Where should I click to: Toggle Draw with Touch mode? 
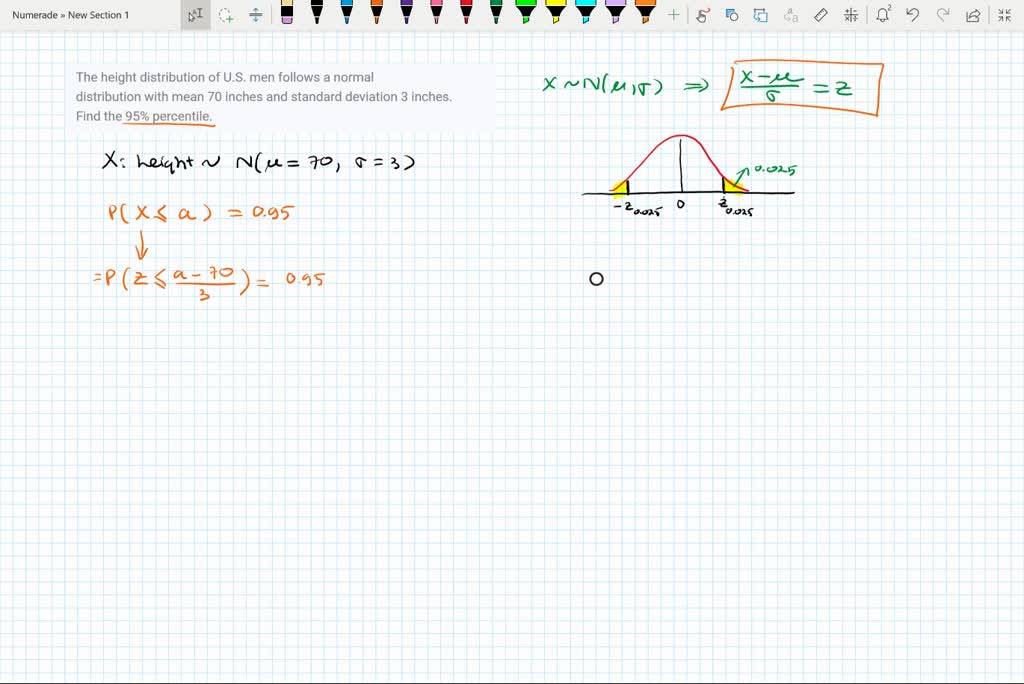point(703,15)
